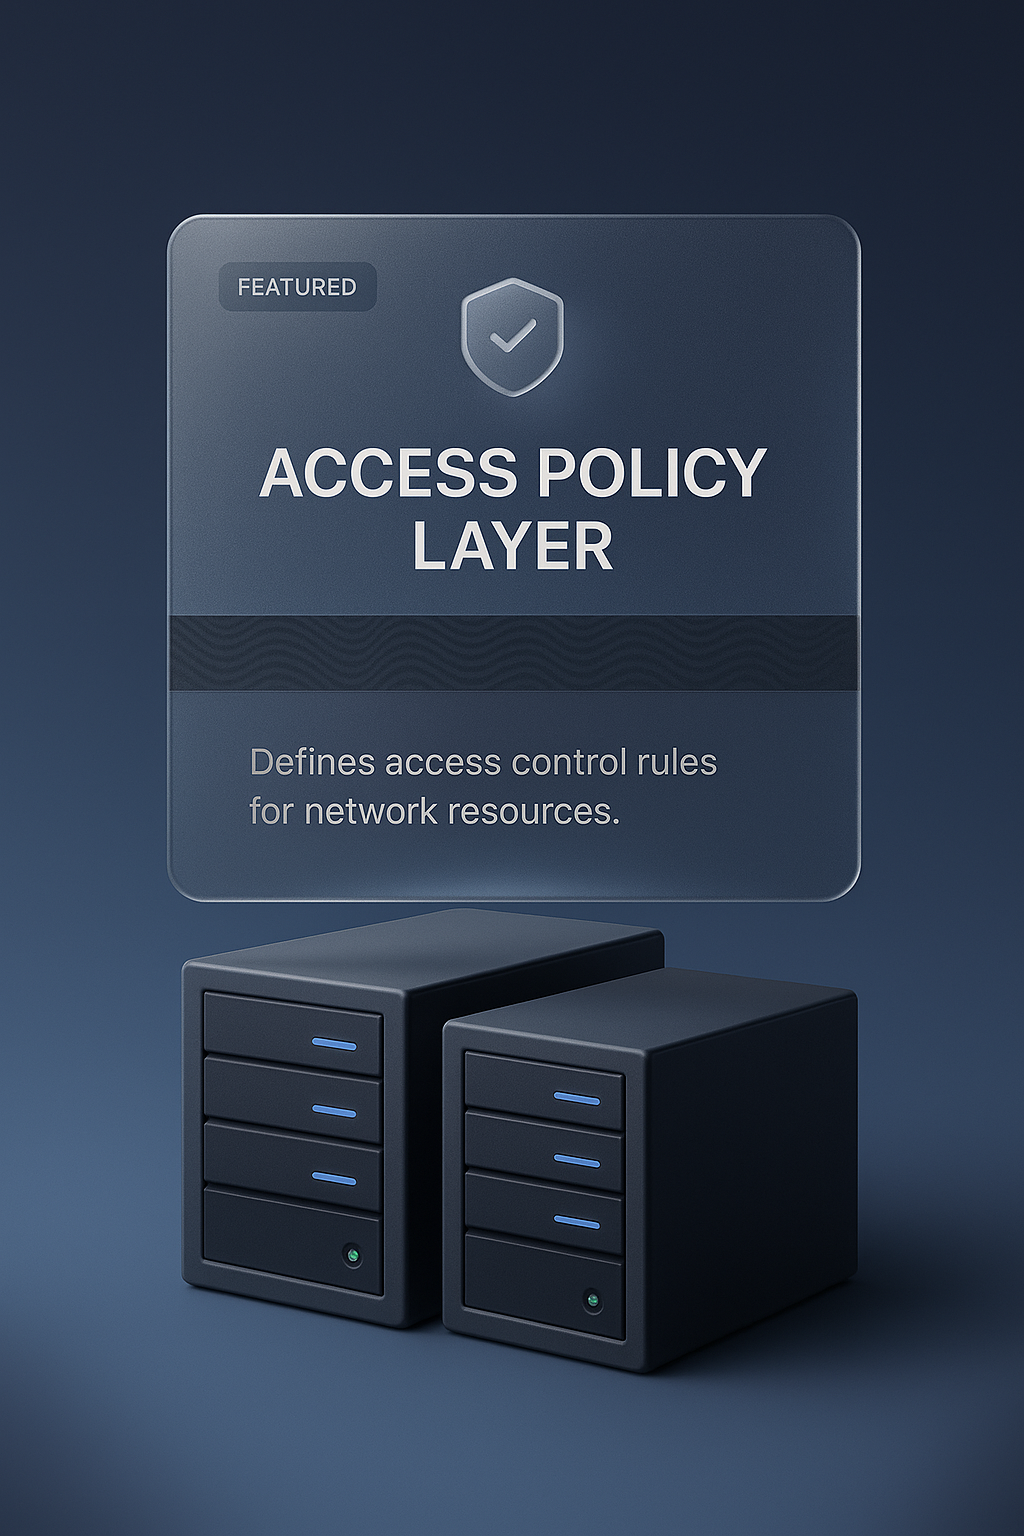
Task: Click the shield checkmark icon
Action: (x=512, y=337)
